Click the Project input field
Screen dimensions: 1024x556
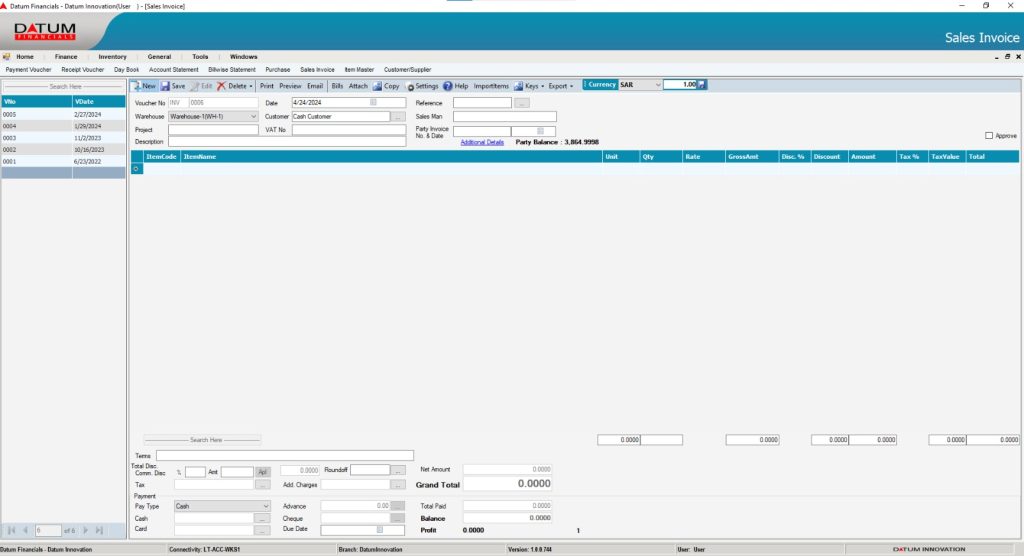pos(214,129)
